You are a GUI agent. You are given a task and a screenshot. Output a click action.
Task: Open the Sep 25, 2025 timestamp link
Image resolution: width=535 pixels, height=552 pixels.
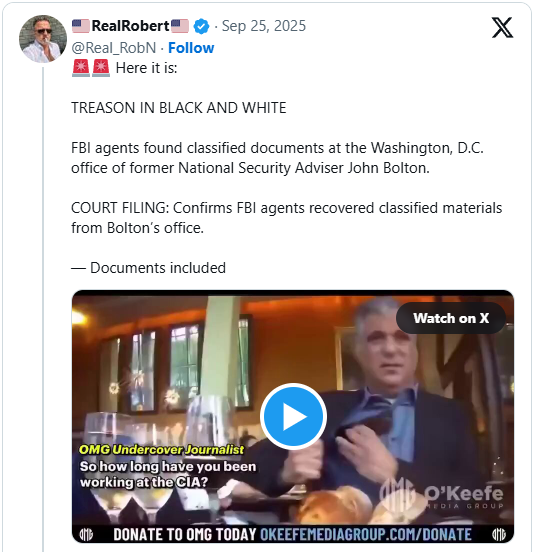264,26
